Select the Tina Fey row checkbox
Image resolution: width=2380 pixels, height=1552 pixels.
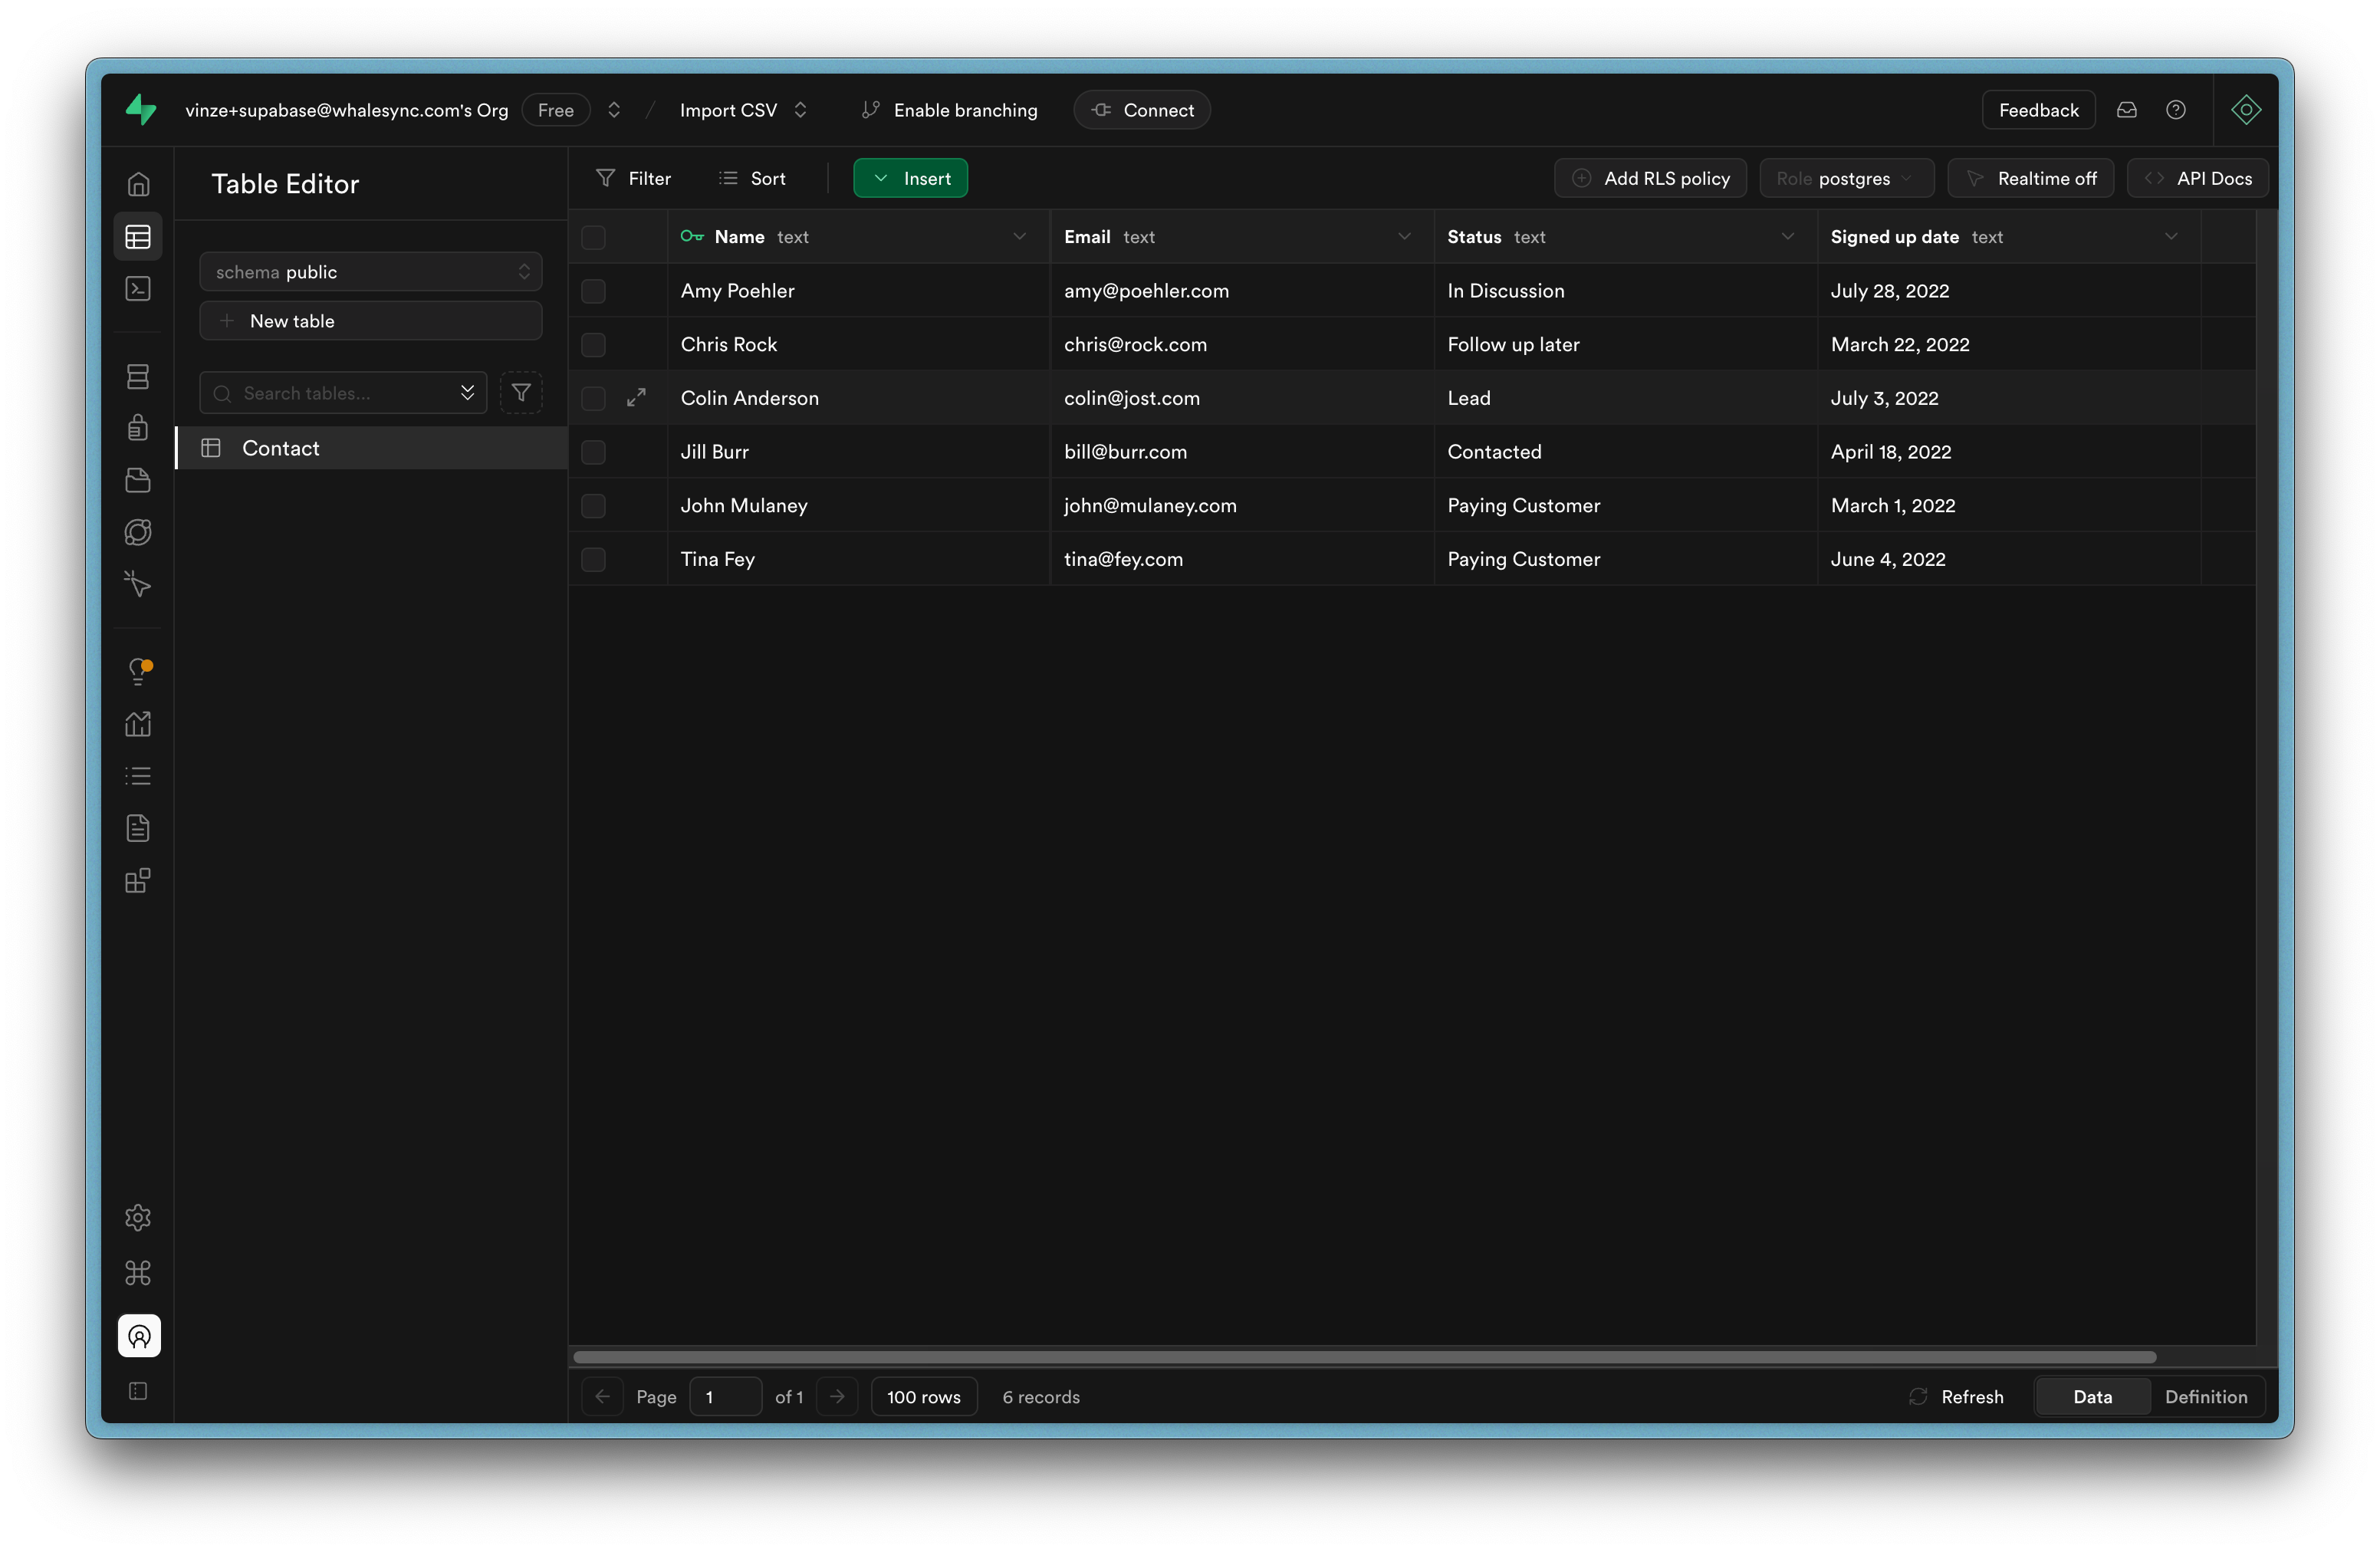pyautogui.click(x=594, y=559)
